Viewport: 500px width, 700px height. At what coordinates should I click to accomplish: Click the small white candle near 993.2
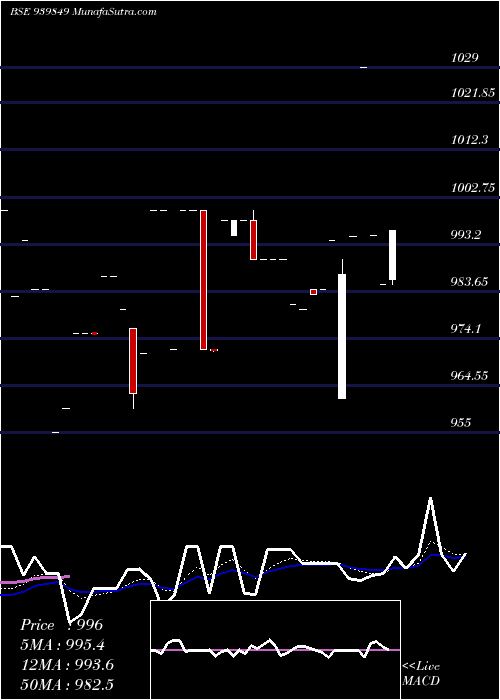coord(233,228)
